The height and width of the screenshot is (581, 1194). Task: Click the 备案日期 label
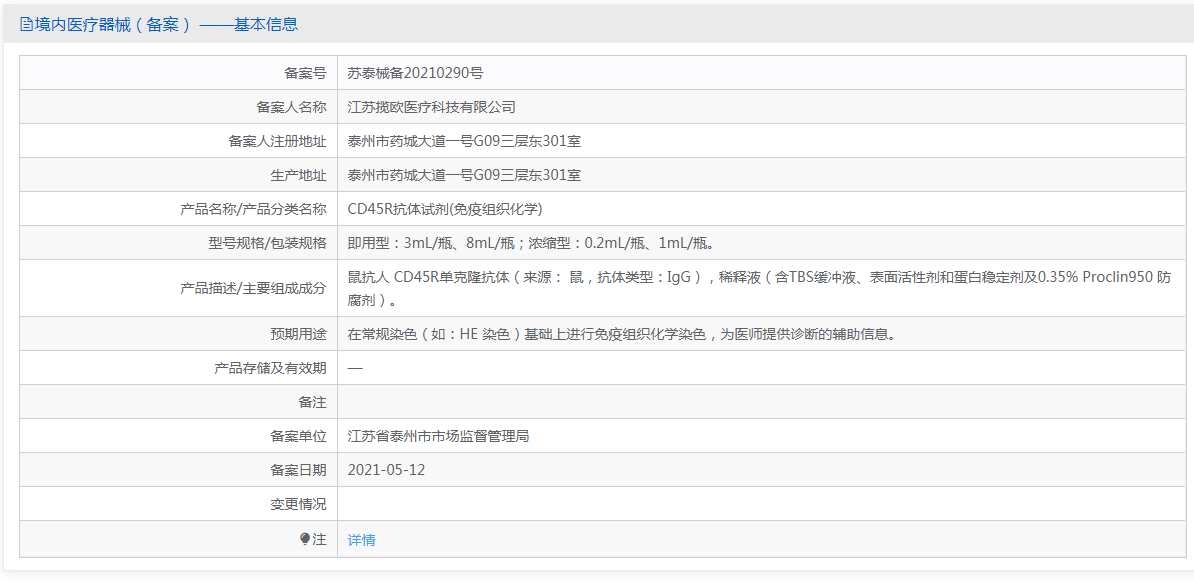tap(298, 470)
